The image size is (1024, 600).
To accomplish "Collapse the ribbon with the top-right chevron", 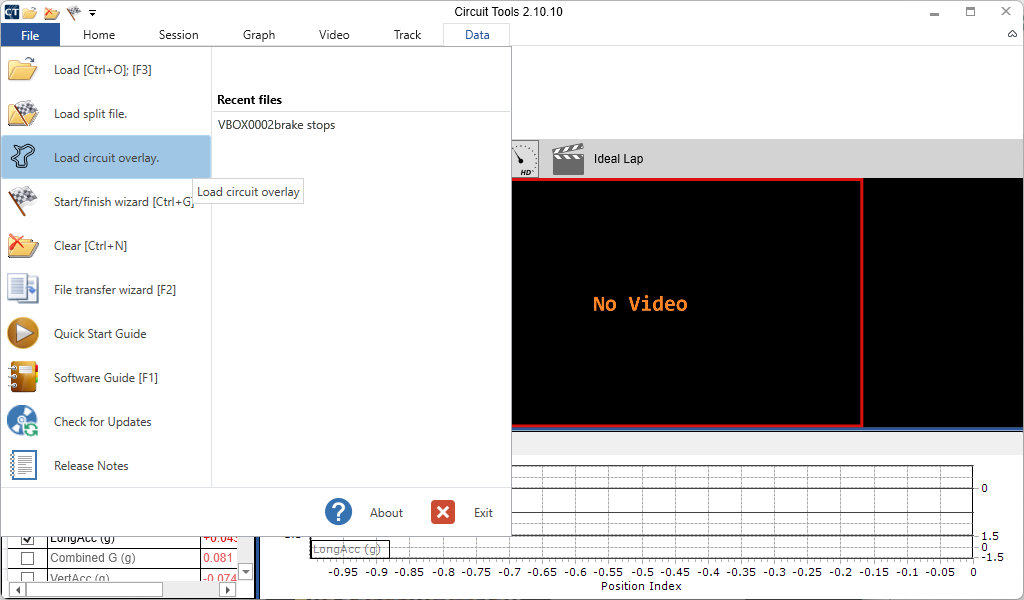I will (x=1012, y=34).
